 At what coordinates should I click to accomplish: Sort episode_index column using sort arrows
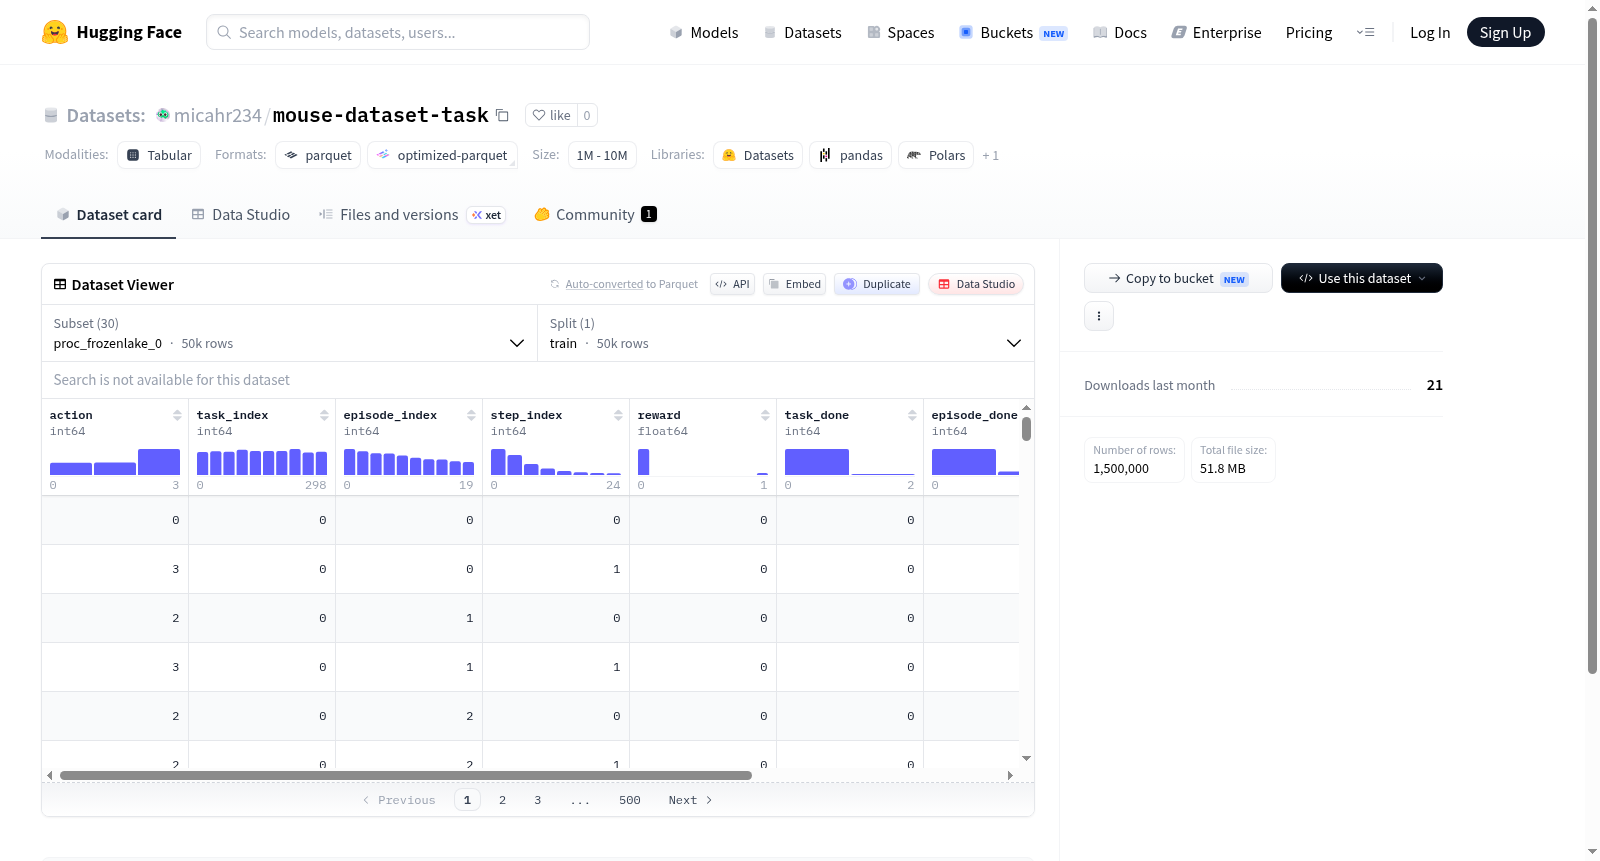pyautogui.click(x=471, y=415)
